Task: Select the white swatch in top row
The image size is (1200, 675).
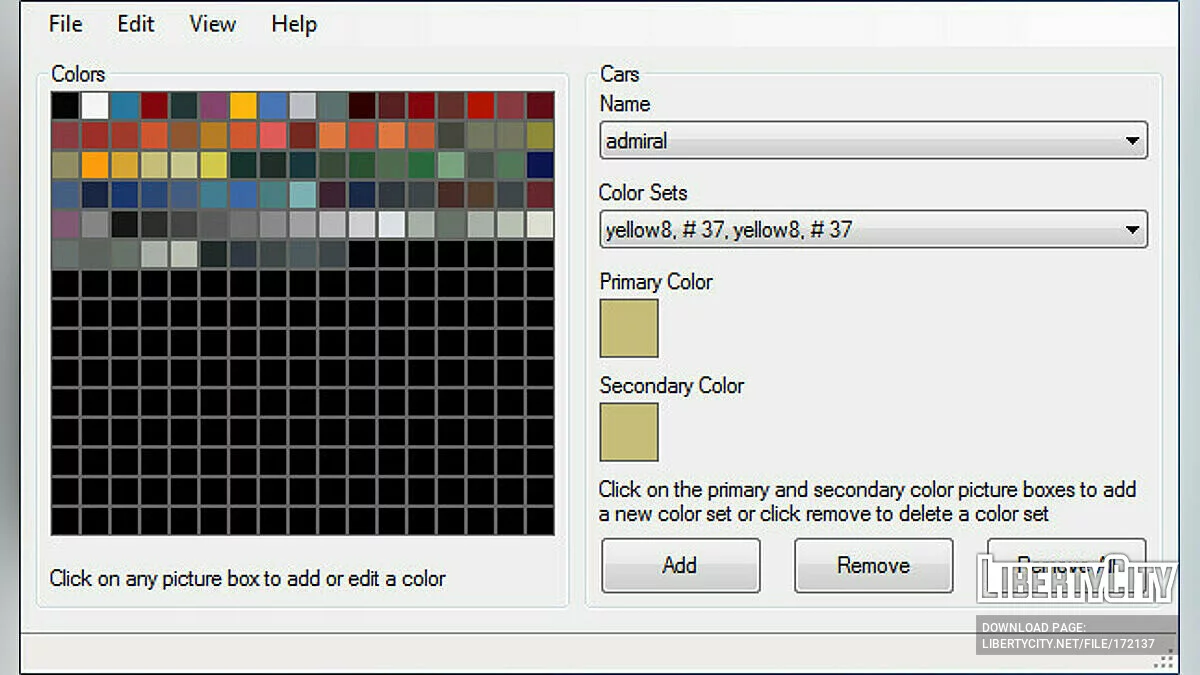Action: tap(95, 106)
